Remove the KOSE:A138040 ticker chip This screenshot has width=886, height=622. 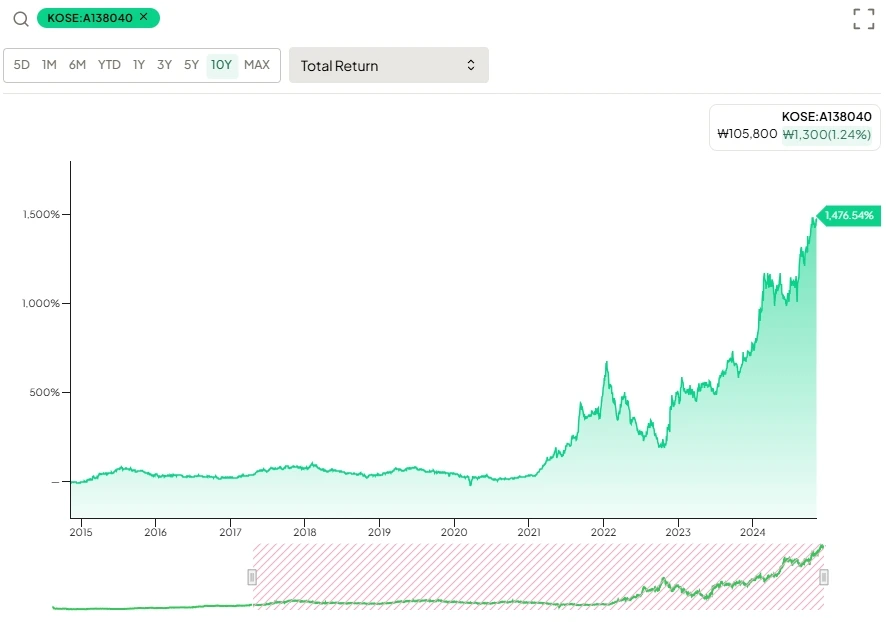[144, 17]
